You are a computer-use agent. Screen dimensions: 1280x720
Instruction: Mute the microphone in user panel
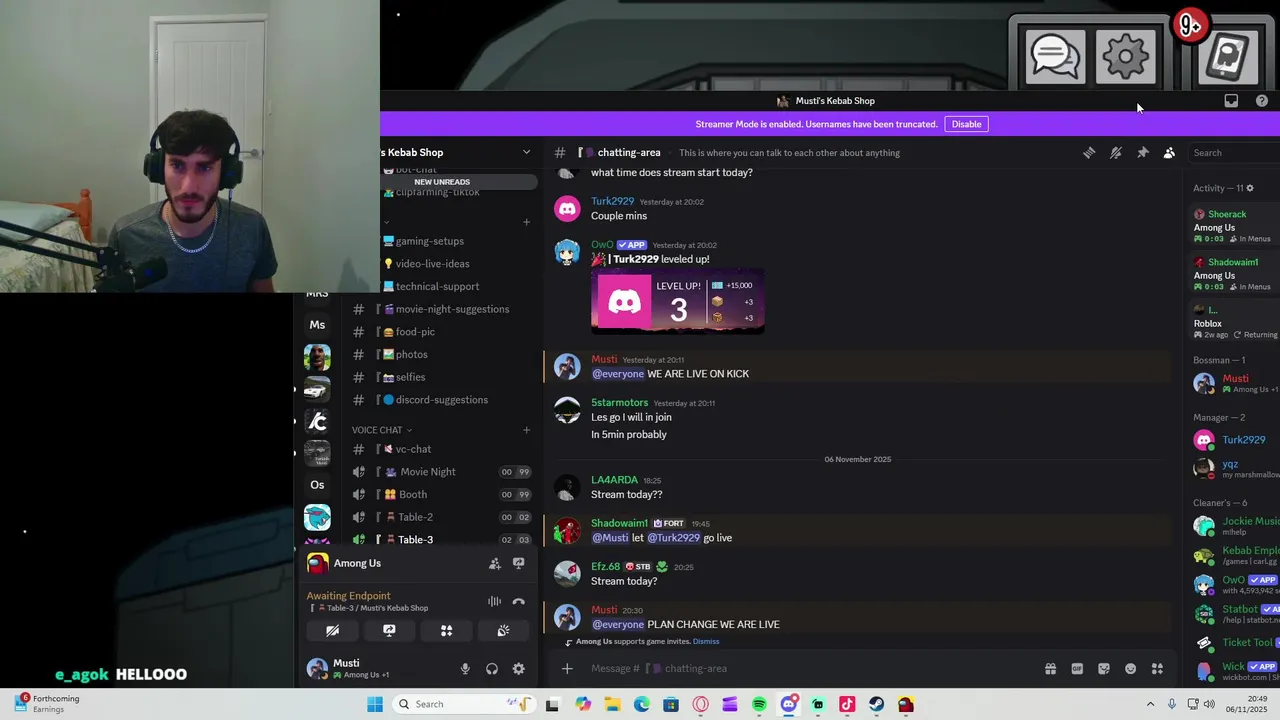[x=465, y=669]
